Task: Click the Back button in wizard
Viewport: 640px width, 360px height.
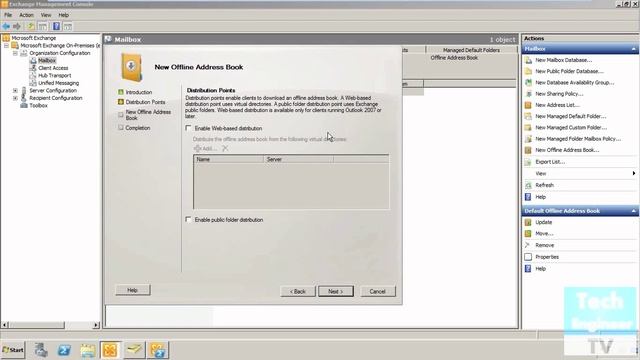Action: pyautogui.click(x=298, y=291)
